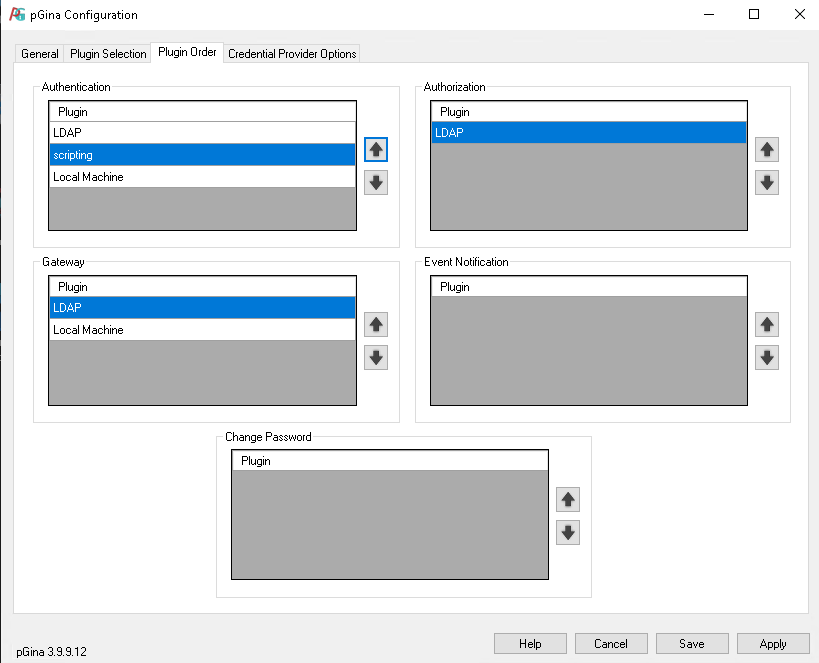
Task: Click Event Notification down arrow
Action: tap(767, 358)
